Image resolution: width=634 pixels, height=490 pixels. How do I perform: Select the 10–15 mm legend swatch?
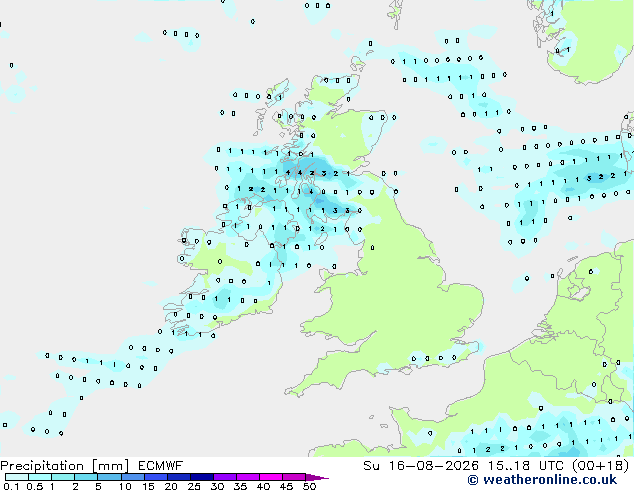coord(133,477)
